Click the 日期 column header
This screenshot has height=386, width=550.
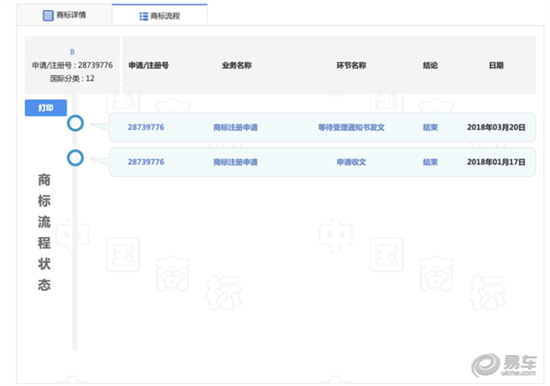point(496,65)
